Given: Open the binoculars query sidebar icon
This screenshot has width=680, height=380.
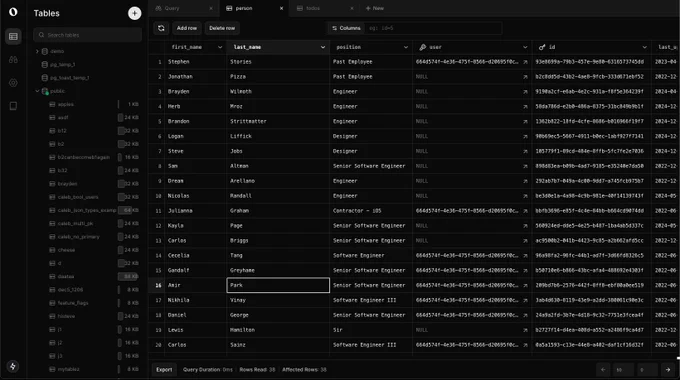Looking at the screenshot, I should (13, 60).
